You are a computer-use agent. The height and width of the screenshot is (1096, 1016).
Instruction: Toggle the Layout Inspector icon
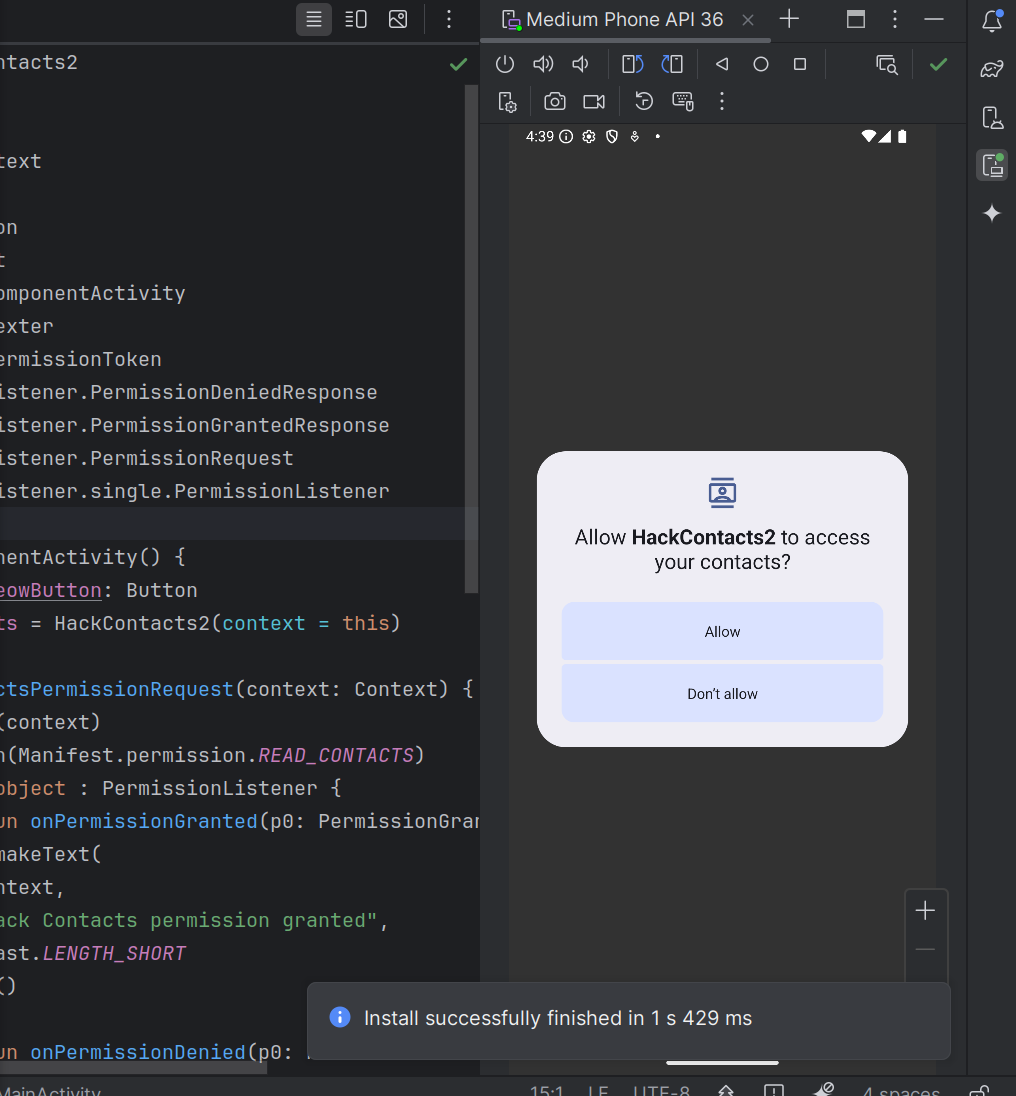pos(887,64)
